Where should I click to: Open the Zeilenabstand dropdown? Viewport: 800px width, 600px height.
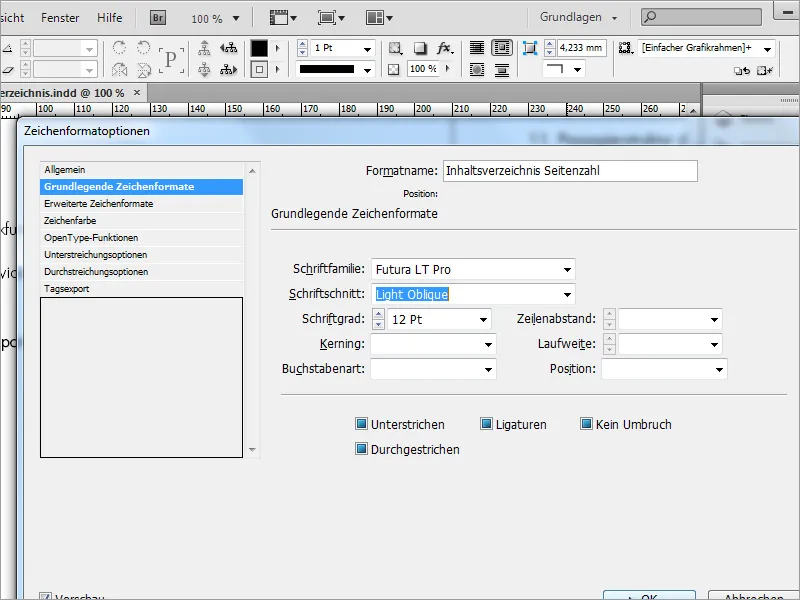pyautogui.click(x=714, y=320)
